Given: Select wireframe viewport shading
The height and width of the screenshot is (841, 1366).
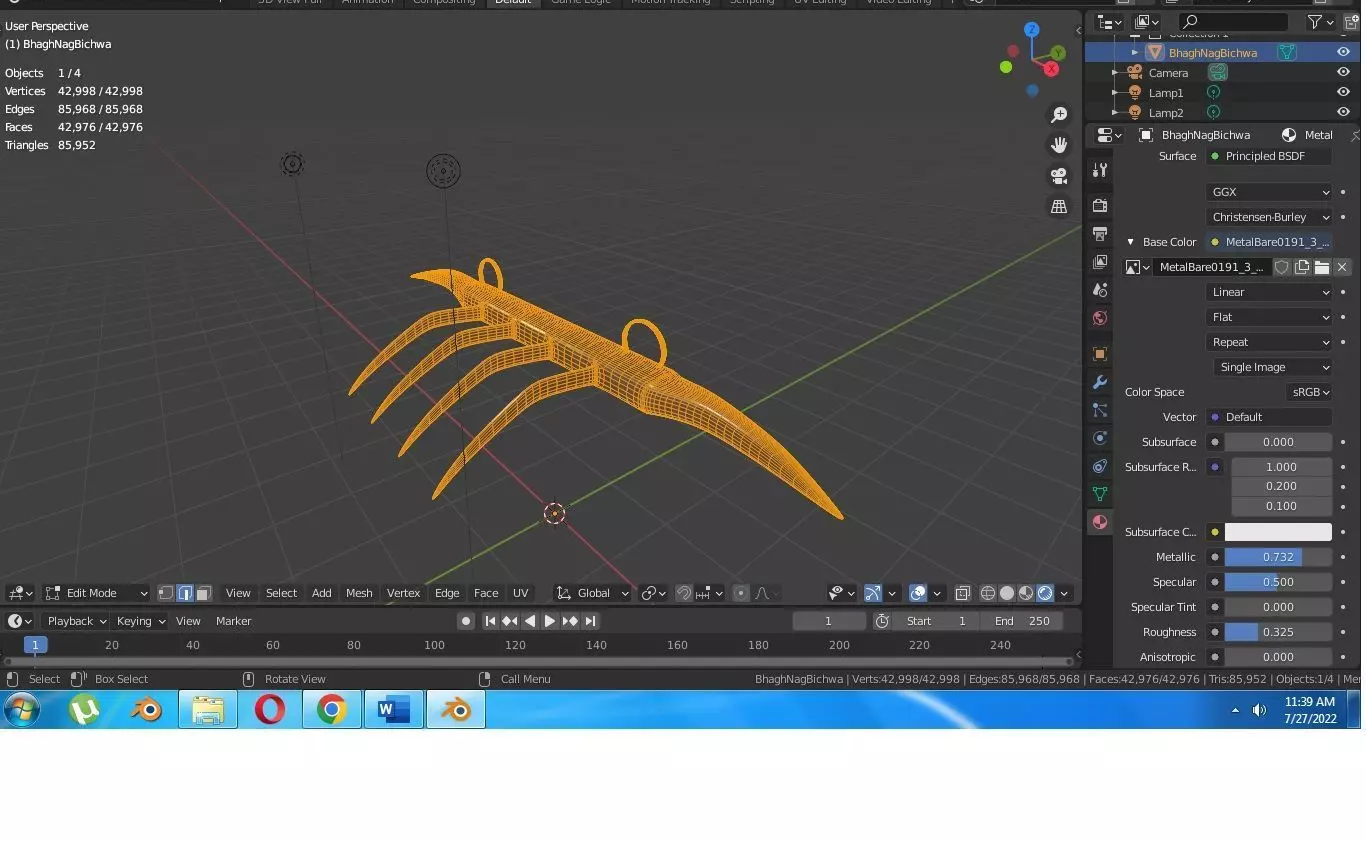Looking at the screenshot, I should pos(987,593).
